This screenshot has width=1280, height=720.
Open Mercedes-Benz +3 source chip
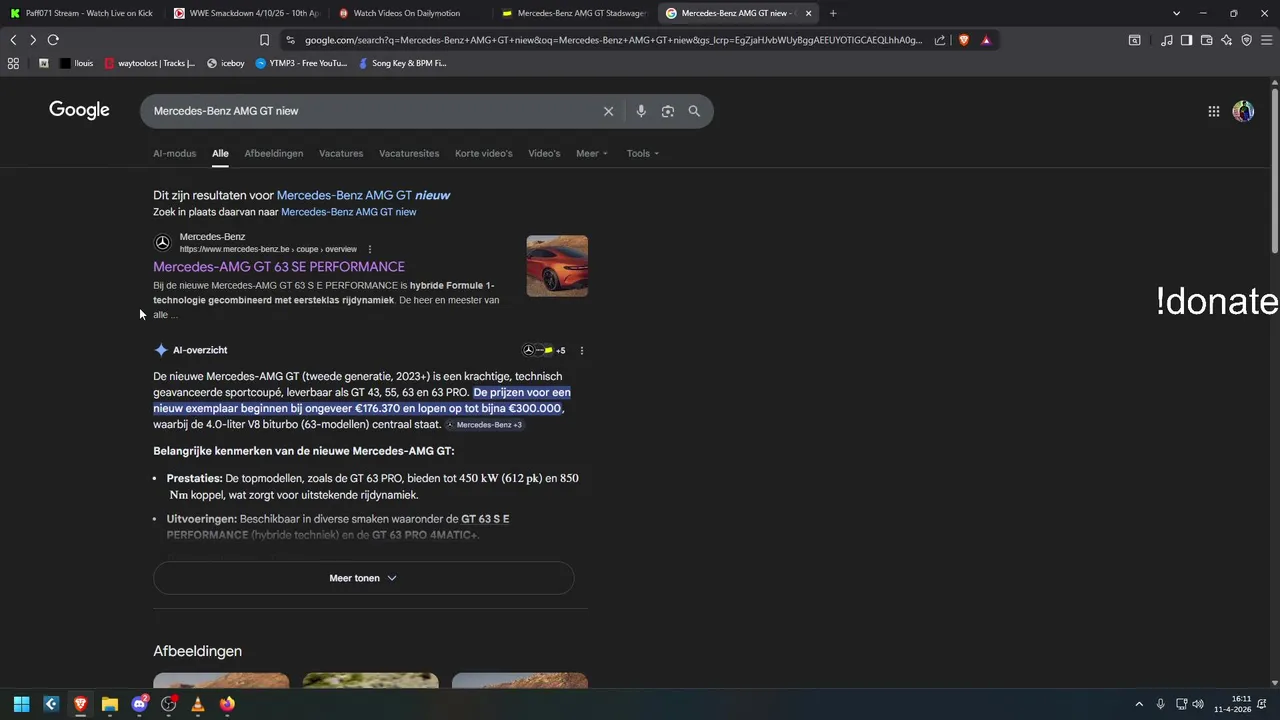tap(484, 425)
